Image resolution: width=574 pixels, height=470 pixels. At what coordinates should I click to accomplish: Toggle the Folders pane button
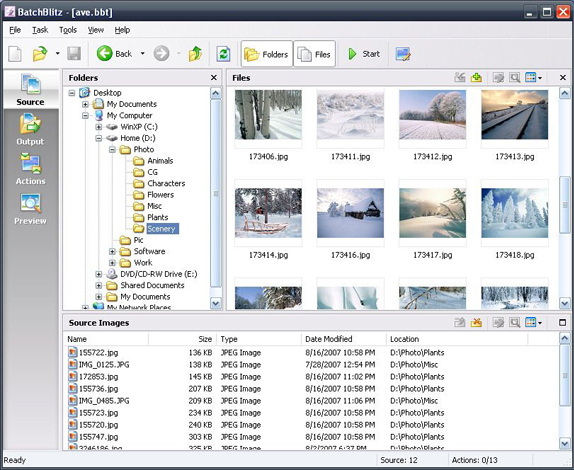pos(267,54)
